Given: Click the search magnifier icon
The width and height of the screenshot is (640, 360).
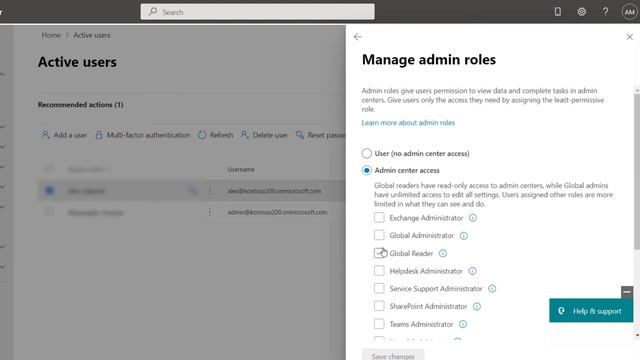Looking at the screenshot, I should tap(153, 12).
